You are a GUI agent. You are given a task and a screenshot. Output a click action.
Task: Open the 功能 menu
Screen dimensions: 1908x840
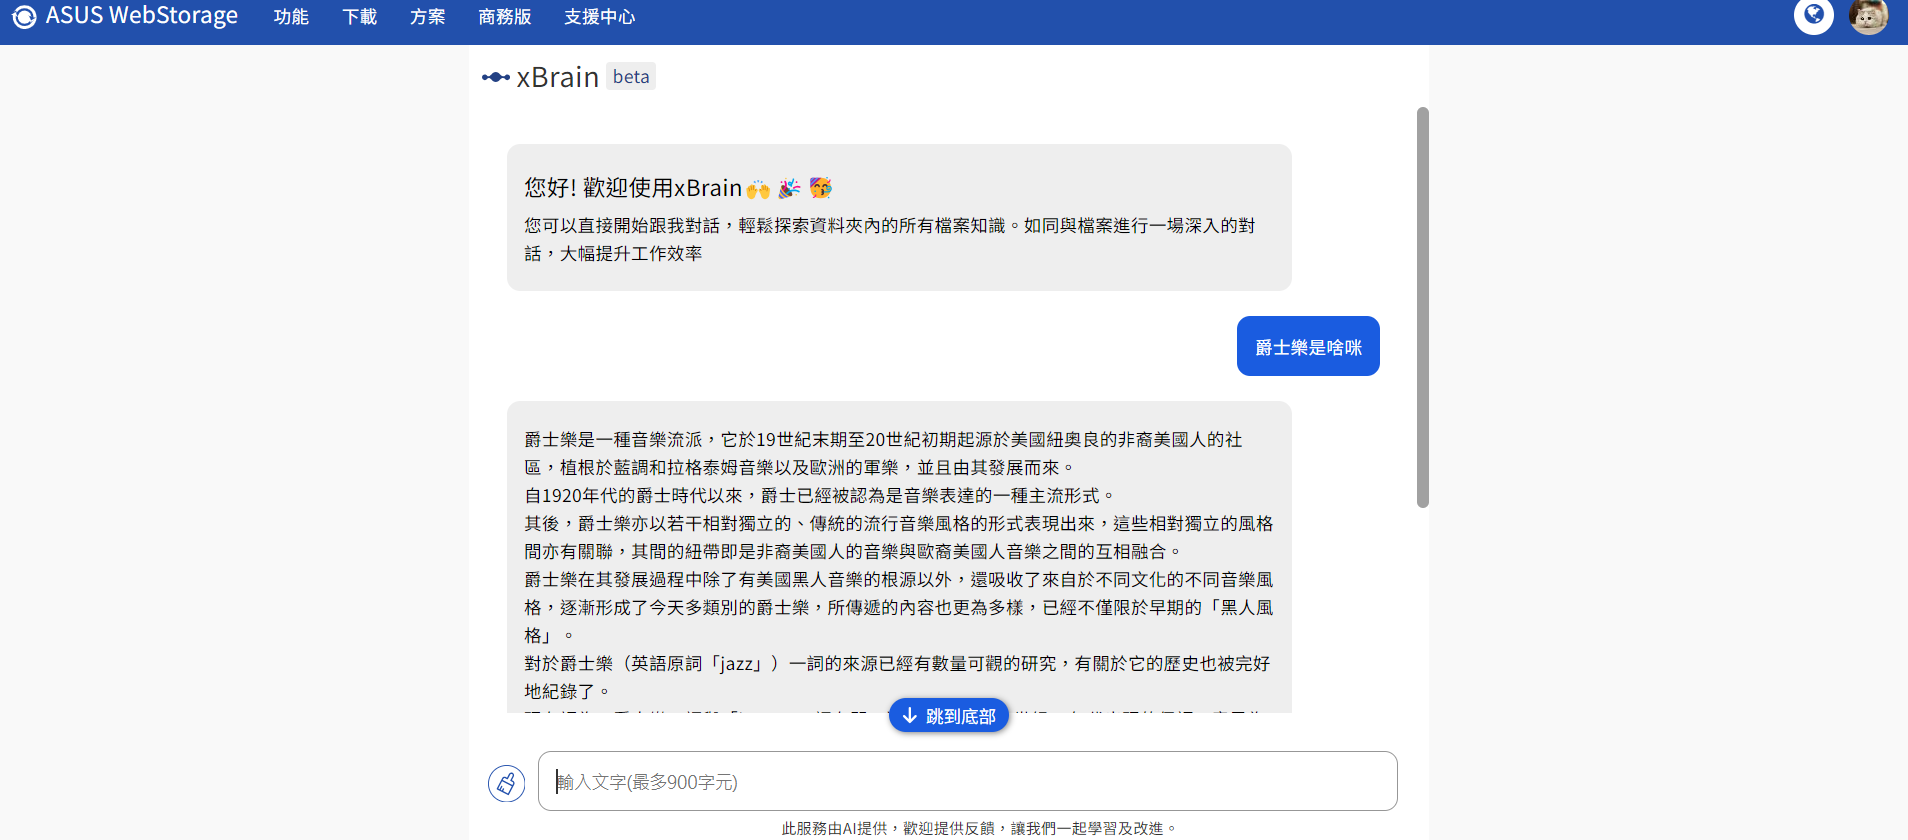(291, 17)
